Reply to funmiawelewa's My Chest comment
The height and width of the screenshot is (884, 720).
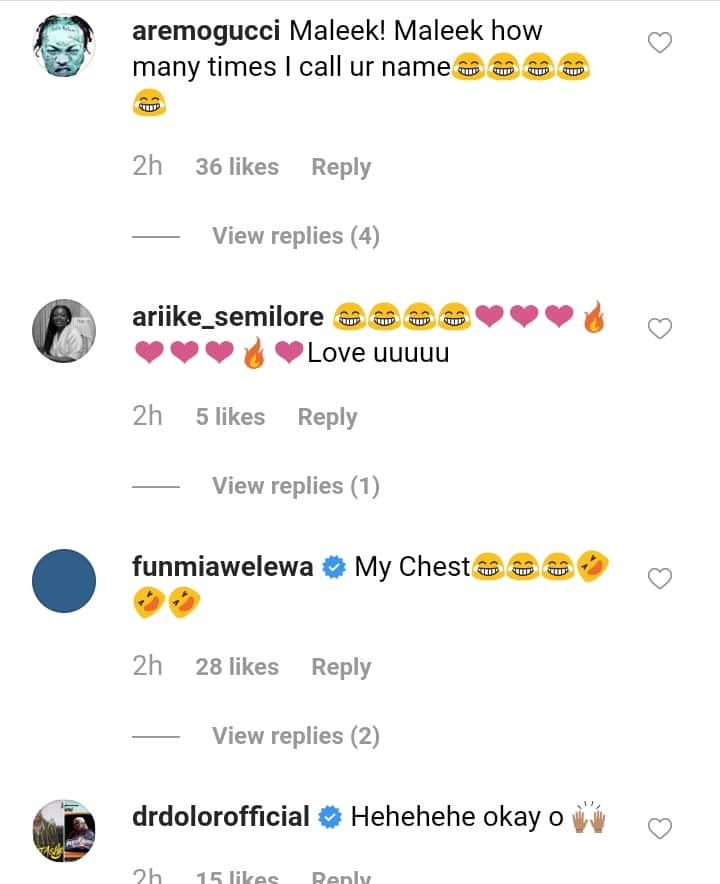(x=341, y=667)
